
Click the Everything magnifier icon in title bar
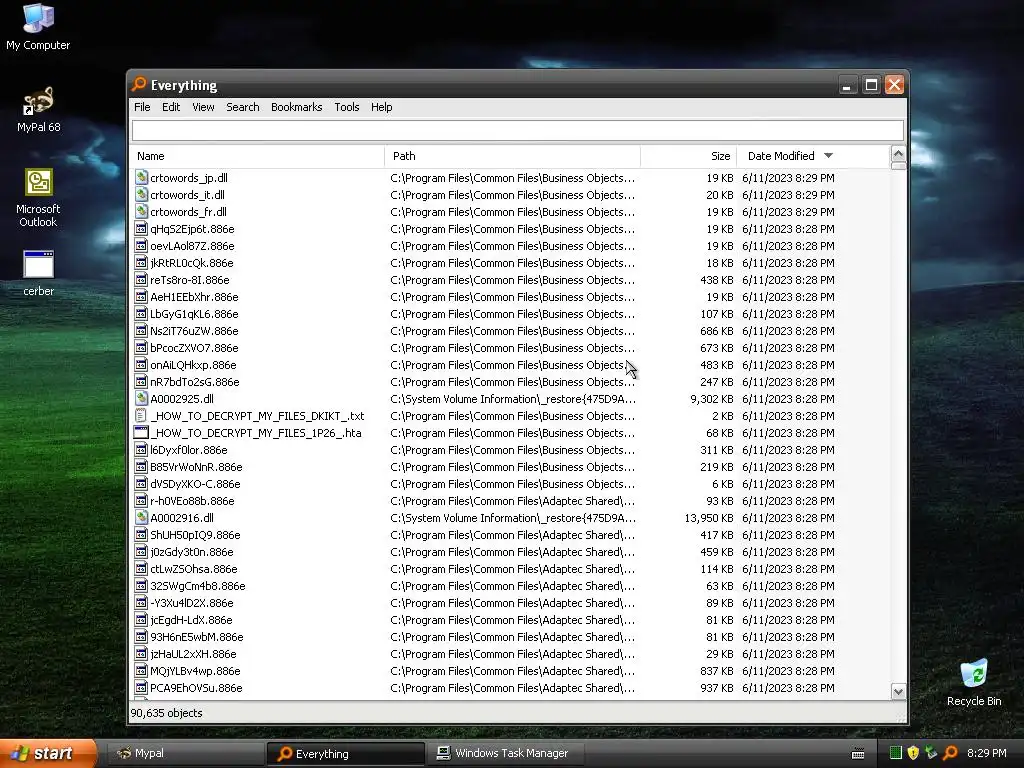[139, 84]
